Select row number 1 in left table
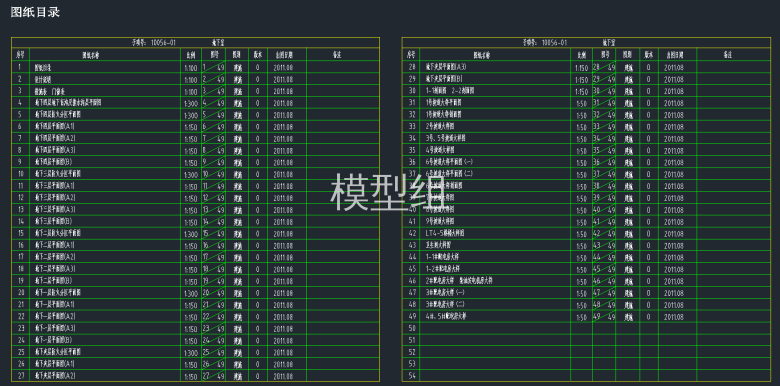This screenshot has height=386, width=780. pyautogui.click(x=20, y=67)
